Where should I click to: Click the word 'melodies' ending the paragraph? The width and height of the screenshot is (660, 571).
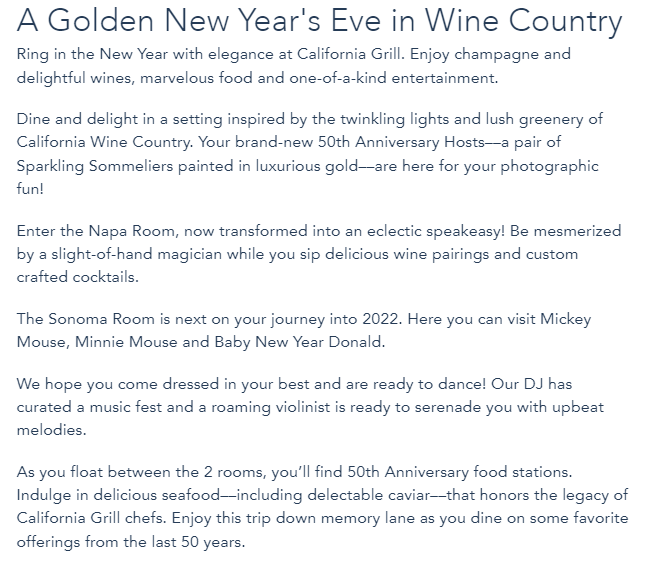click(50, 430)
